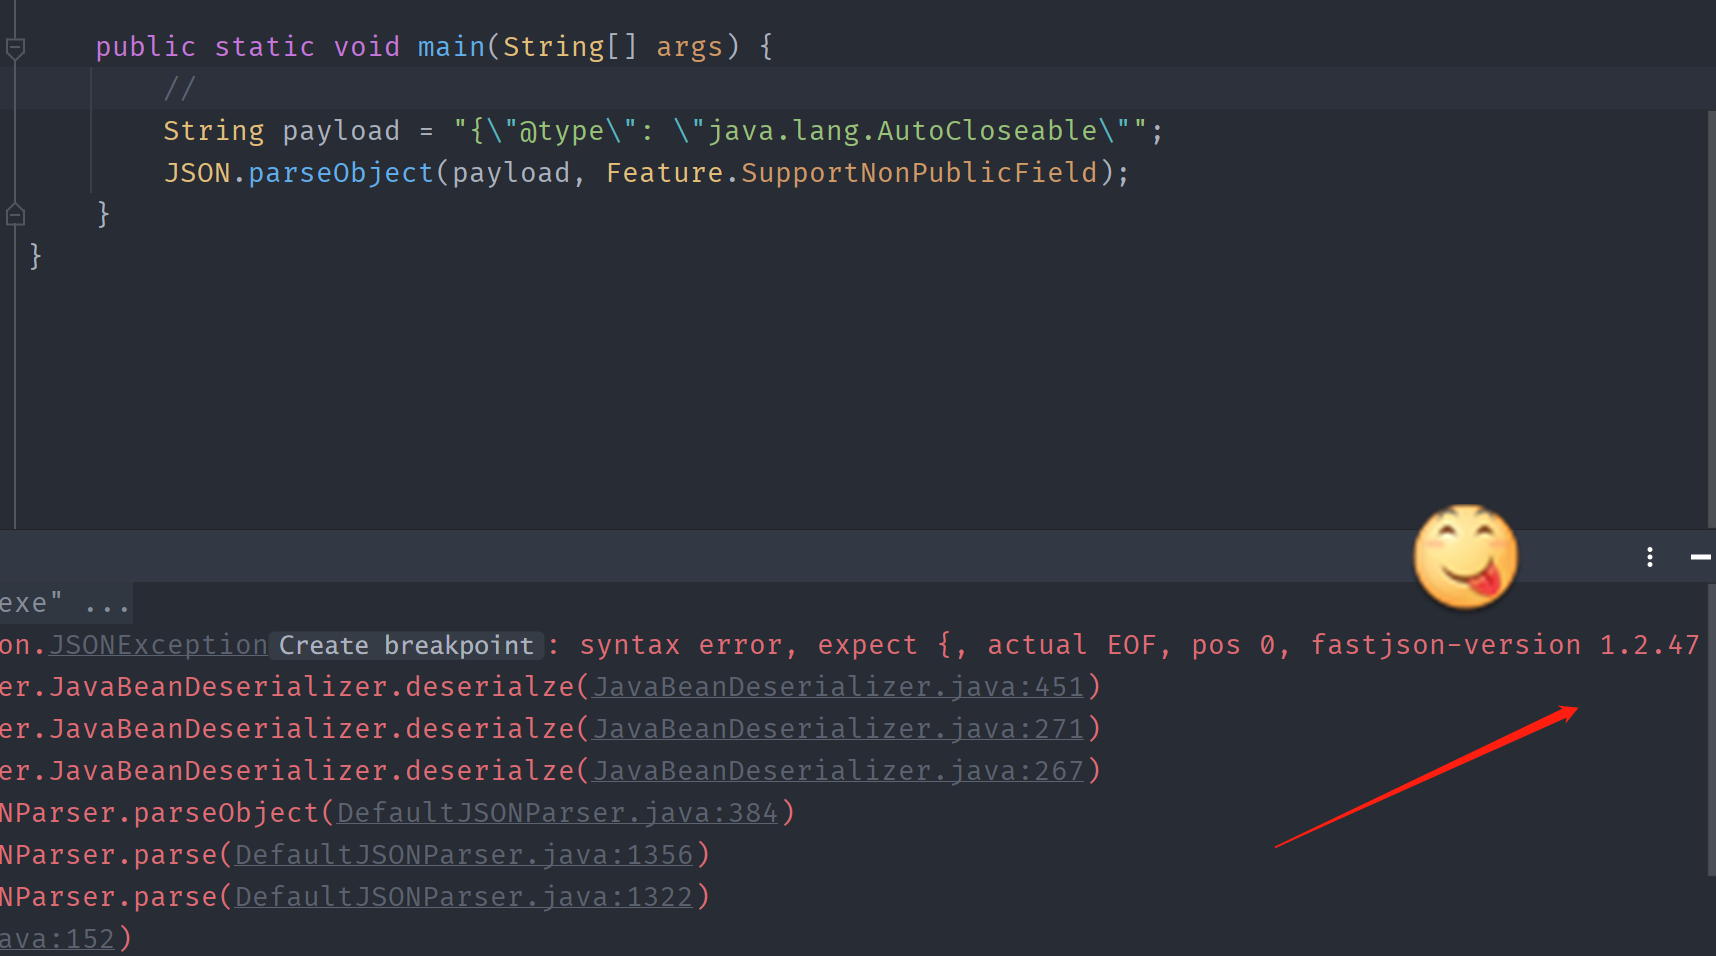Follow the JavaBeanDeserializer.java:271 stack link
The image size is (1716, 956).
tap(839, 729)
